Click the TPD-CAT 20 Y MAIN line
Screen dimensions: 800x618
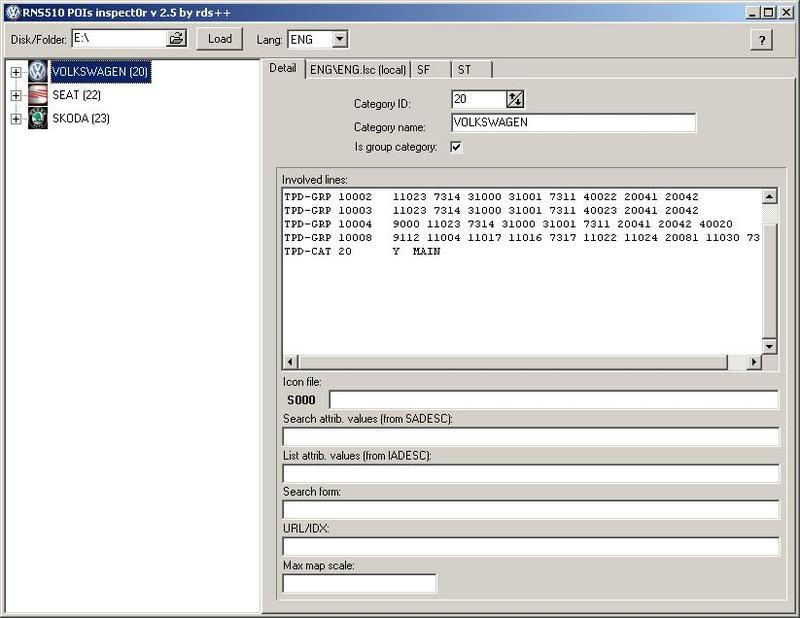point(362,252)
